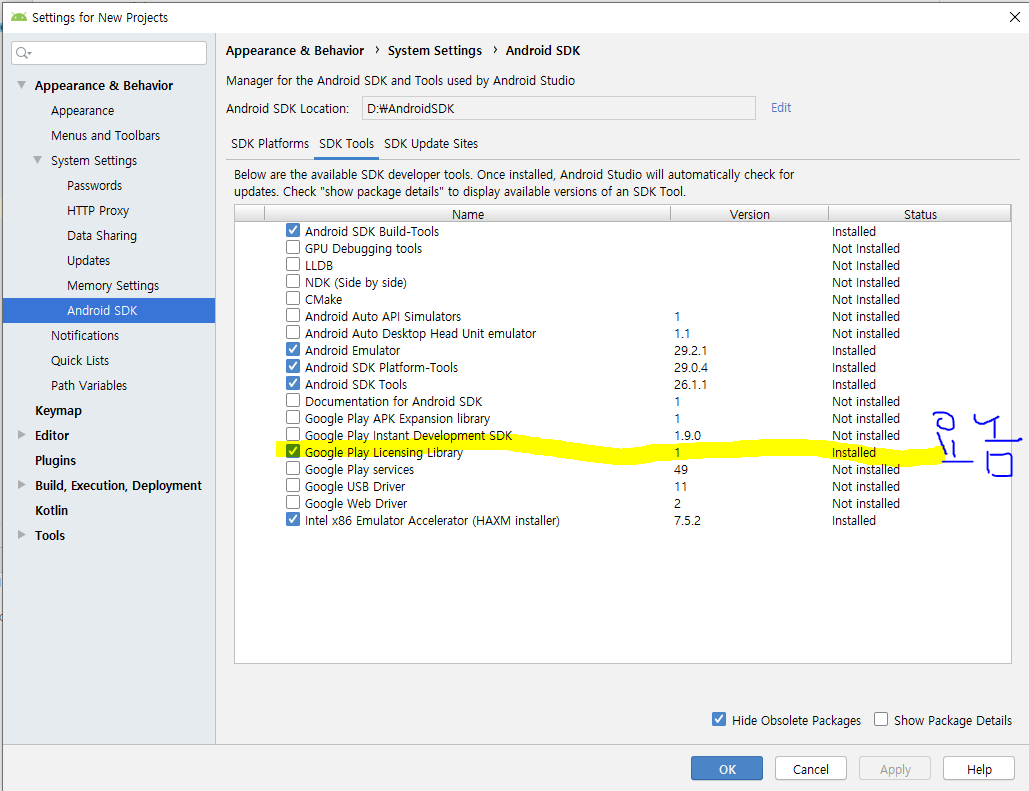This screenshot has width=1029, height=791.
Task: Select Data Sharing settings
Action: pyautogui.click(x=102, y=235)
